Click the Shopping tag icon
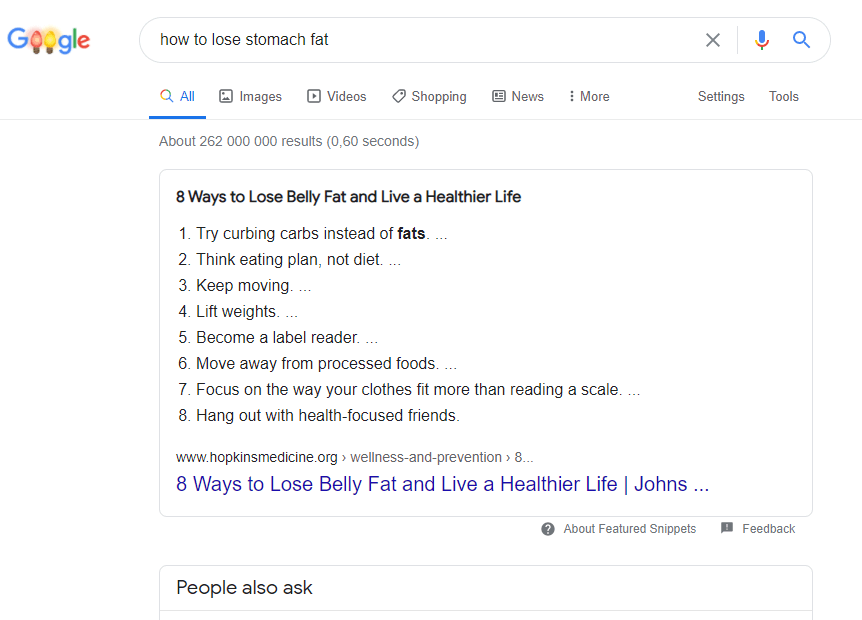The image size is (862, 620). [399, 96]
